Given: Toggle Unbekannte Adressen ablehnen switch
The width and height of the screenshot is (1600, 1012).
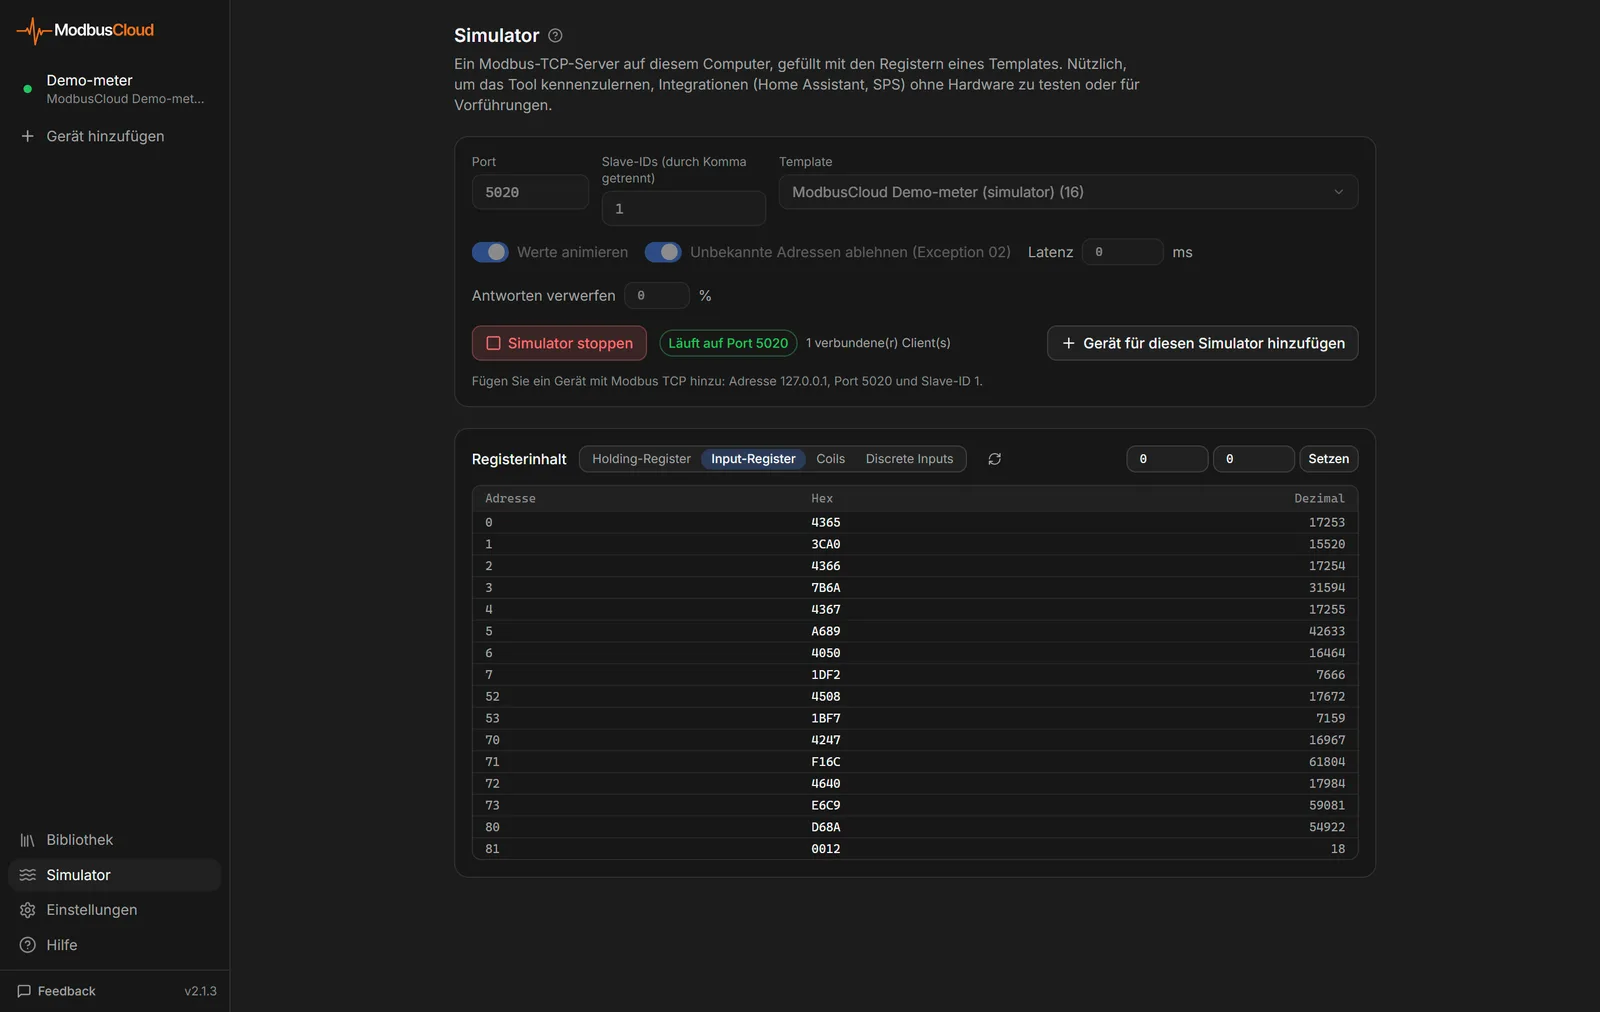Looking at the screenshot, I should click(663, 252).
